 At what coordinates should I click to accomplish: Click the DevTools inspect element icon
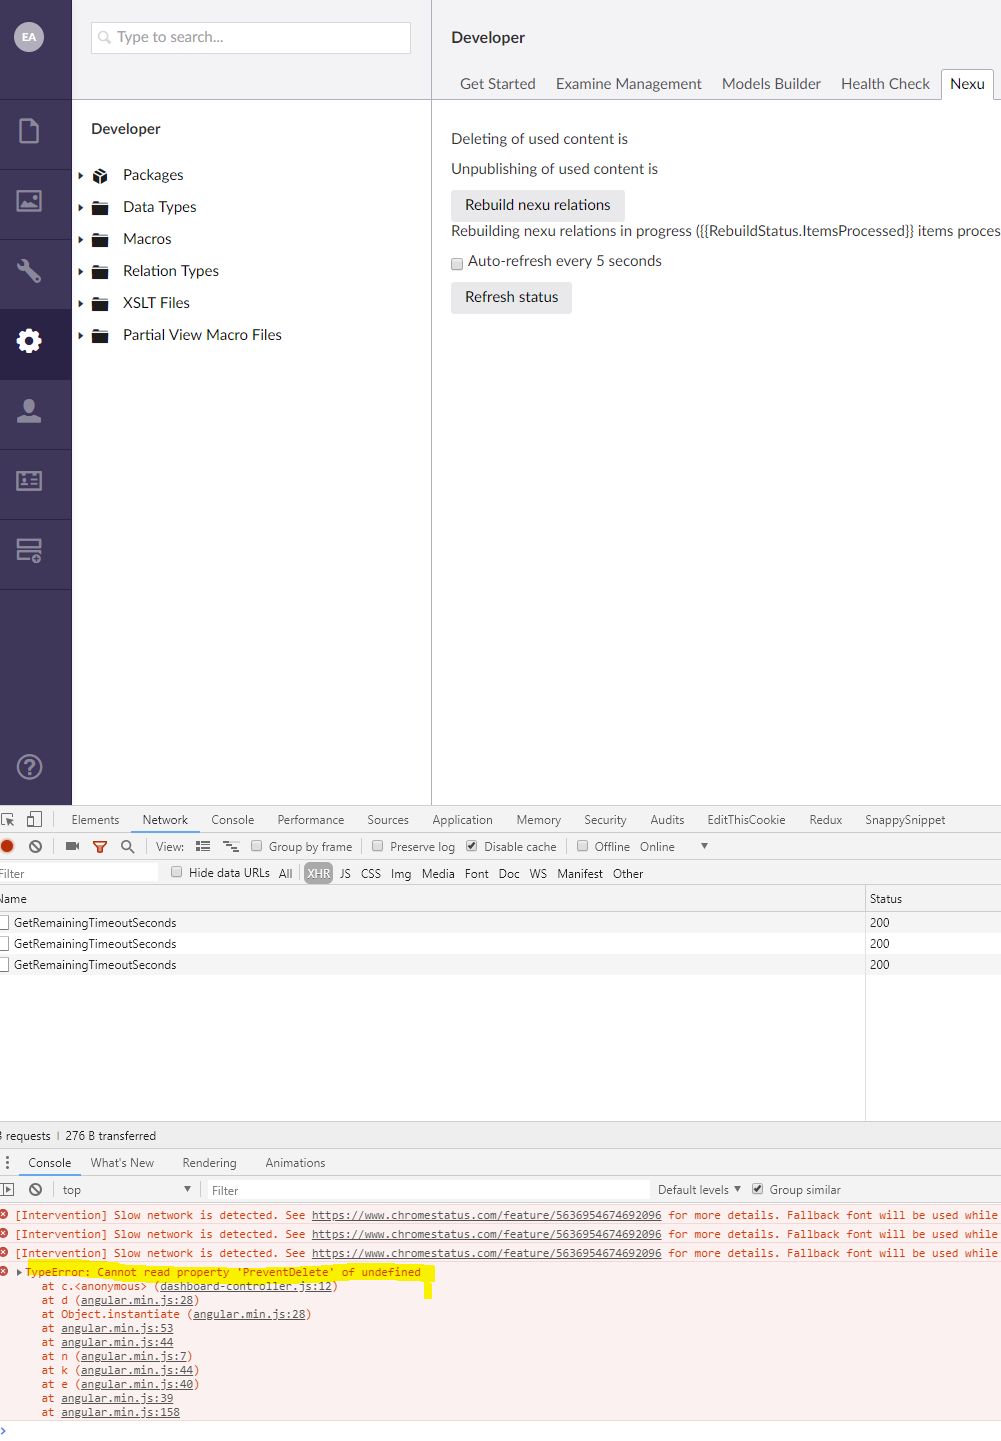[8, 819]
